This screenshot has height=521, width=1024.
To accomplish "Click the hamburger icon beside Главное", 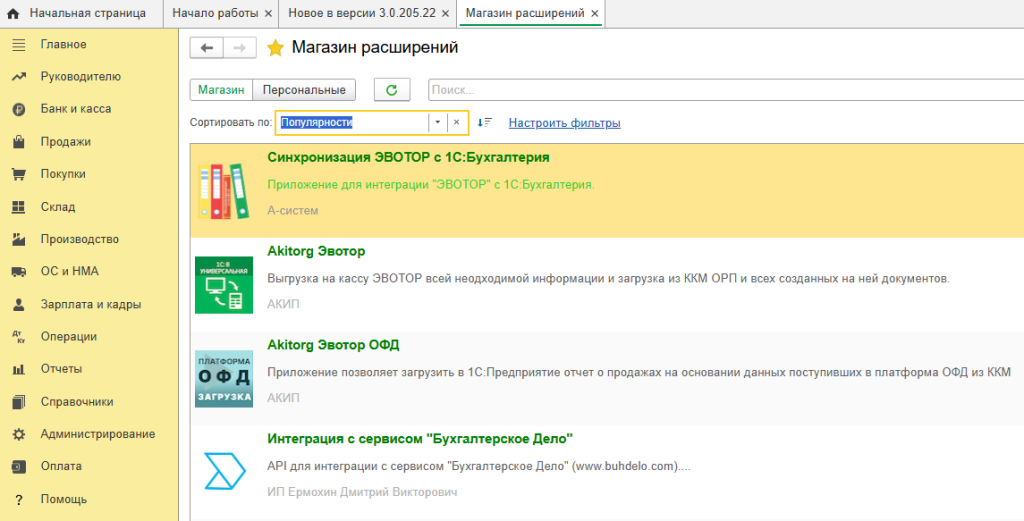I will tap(18, 45).
